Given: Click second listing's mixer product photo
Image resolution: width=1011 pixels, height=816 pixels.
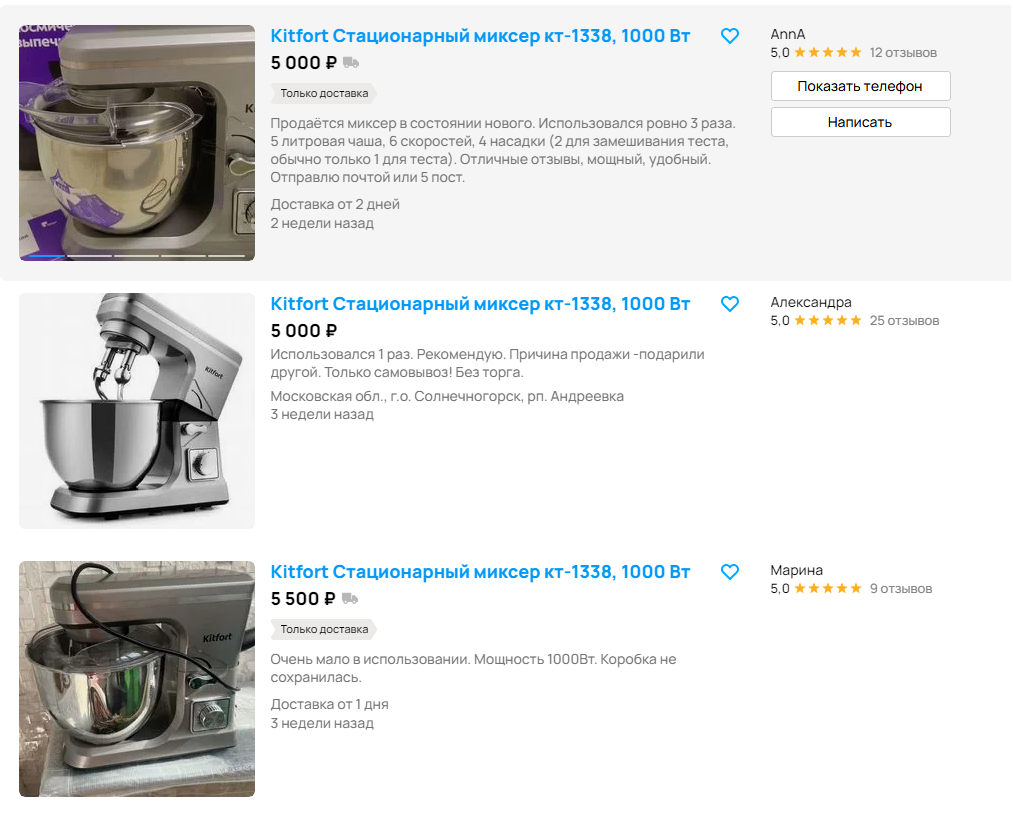Looking at the screenshot, I should 137,411.
